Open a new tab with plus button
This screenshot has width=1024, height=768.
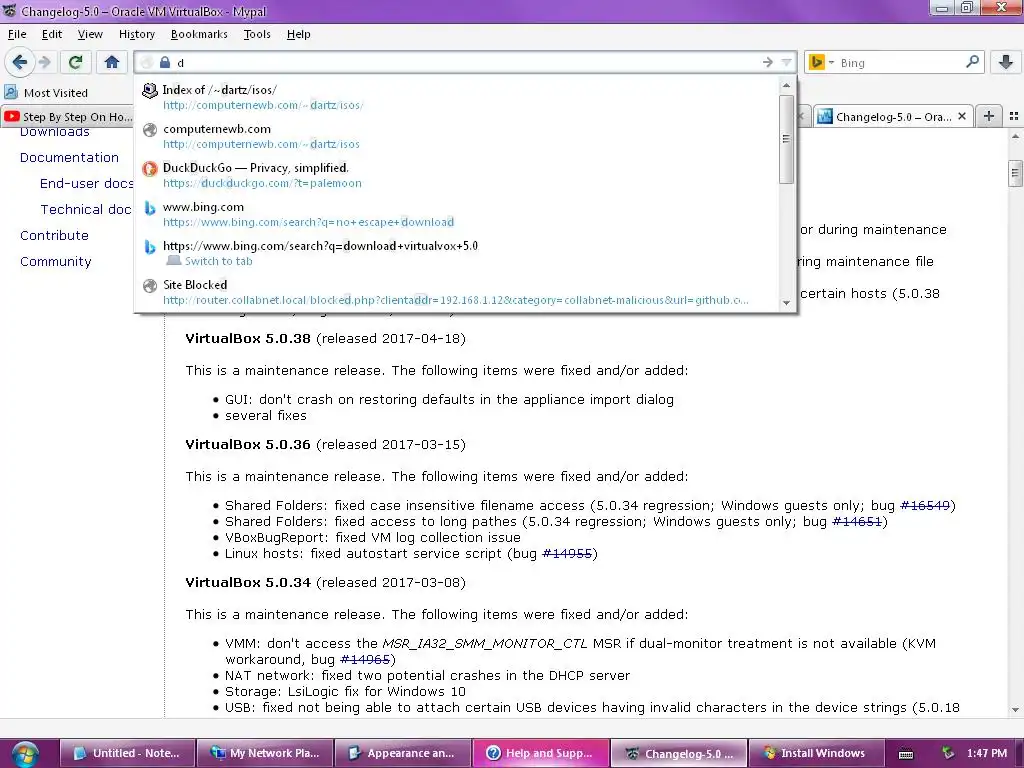(989, 116)
